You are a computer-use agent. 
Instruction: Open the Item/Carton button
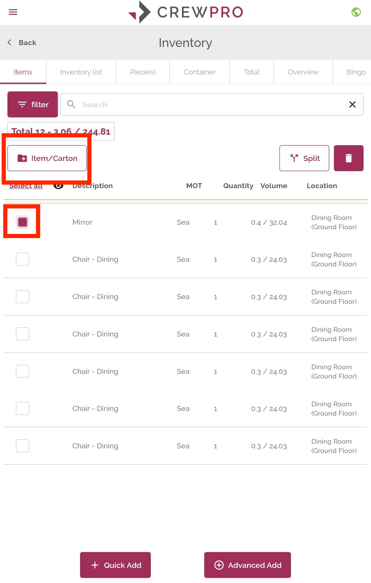click(47, 158)
